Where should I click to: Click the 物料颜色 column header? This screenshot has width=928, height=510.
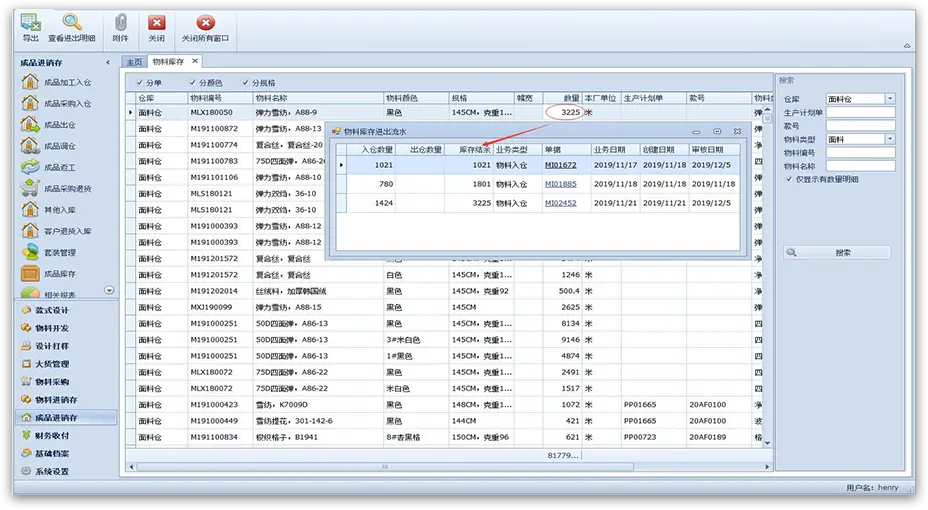point(416,98)
